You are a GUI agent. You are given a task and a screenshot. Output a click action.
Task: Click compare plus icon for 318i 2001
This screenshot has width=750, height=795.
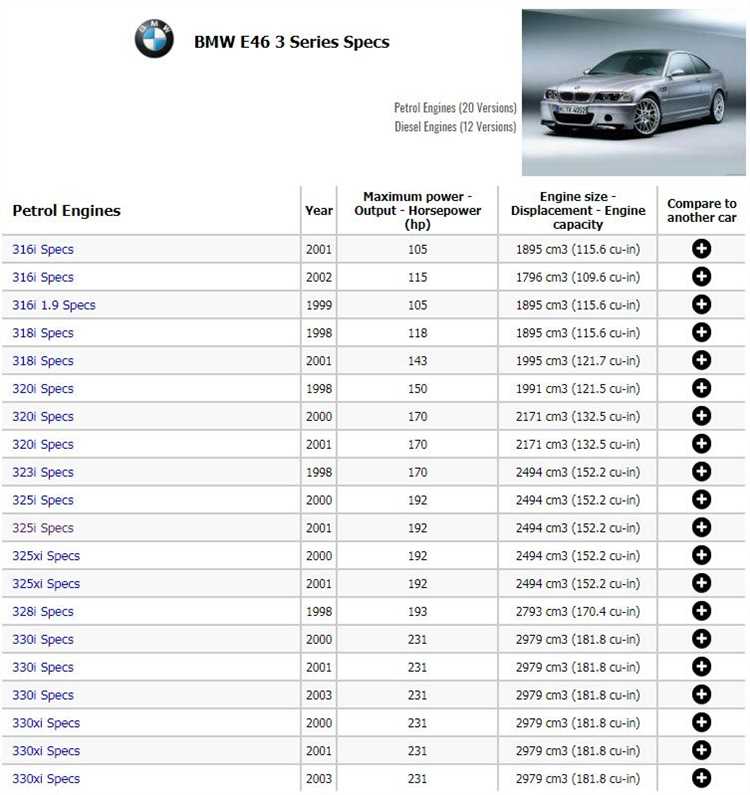pos(701,361)
